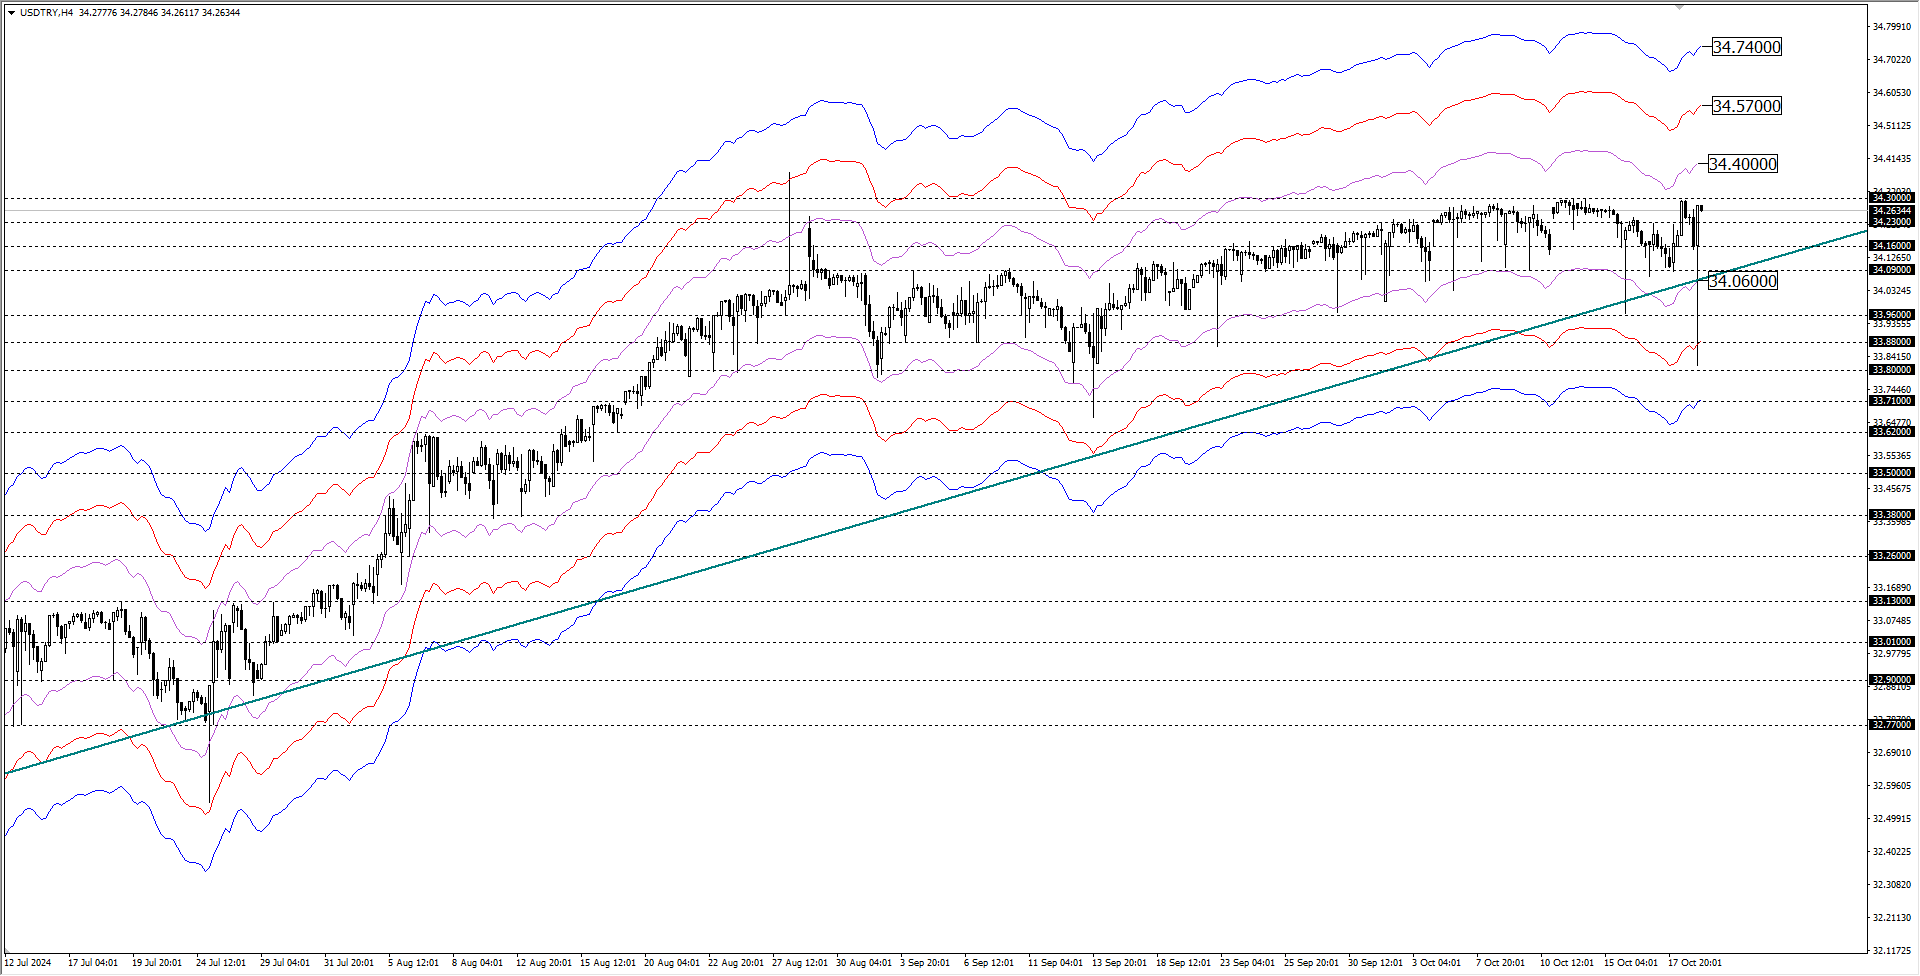
Task: Click the 34.09000 level price tag
Action: pyautogui.click(x=1892, y=270)
